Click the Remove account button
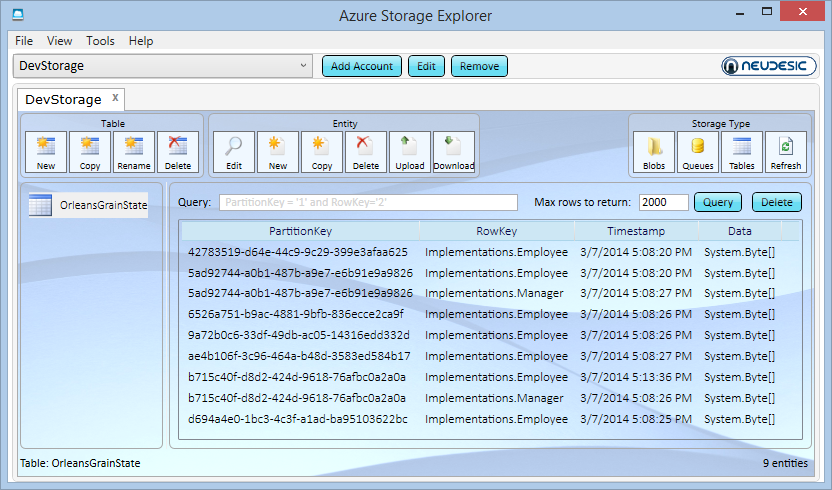The image size is (832, 490). pos(479,66)
